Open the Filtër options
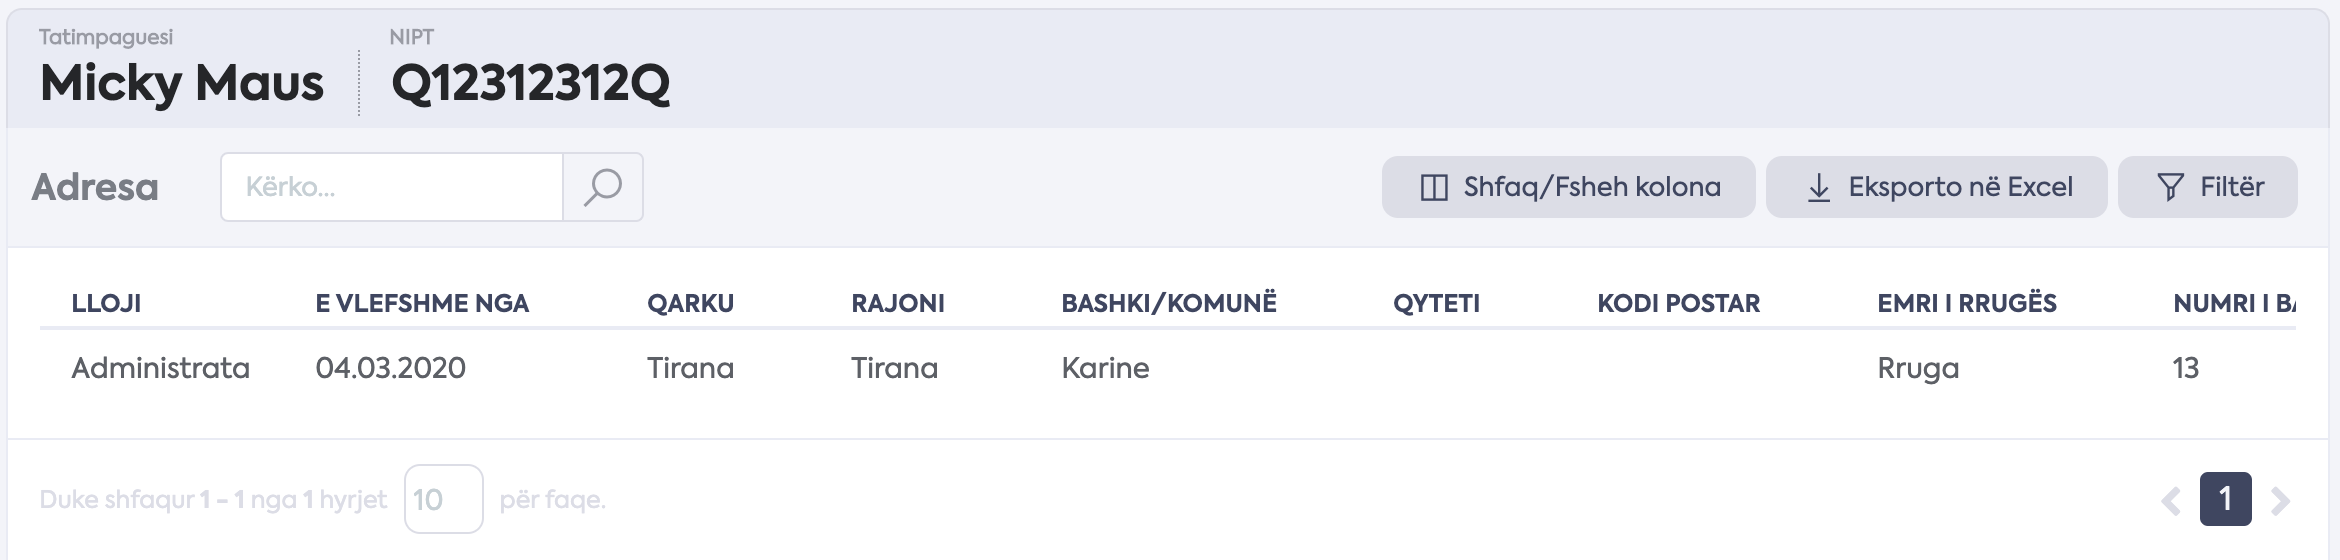The width and height of the screenshot is (2340, 560). click(2207, 187)
